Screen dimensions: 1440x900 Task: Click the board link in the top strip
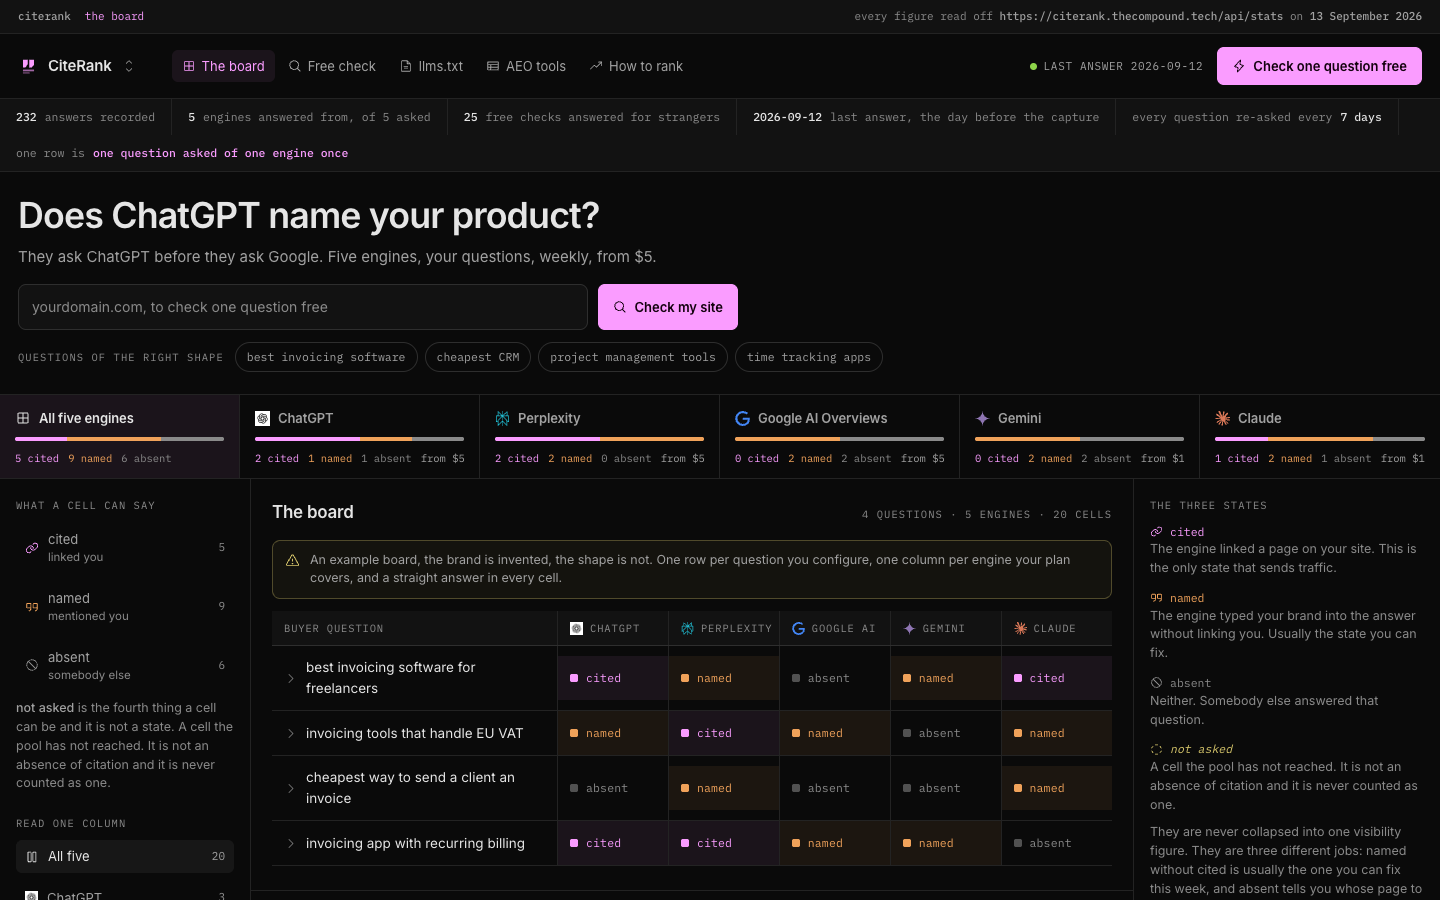pyautogui.click(x=114, y=16)
